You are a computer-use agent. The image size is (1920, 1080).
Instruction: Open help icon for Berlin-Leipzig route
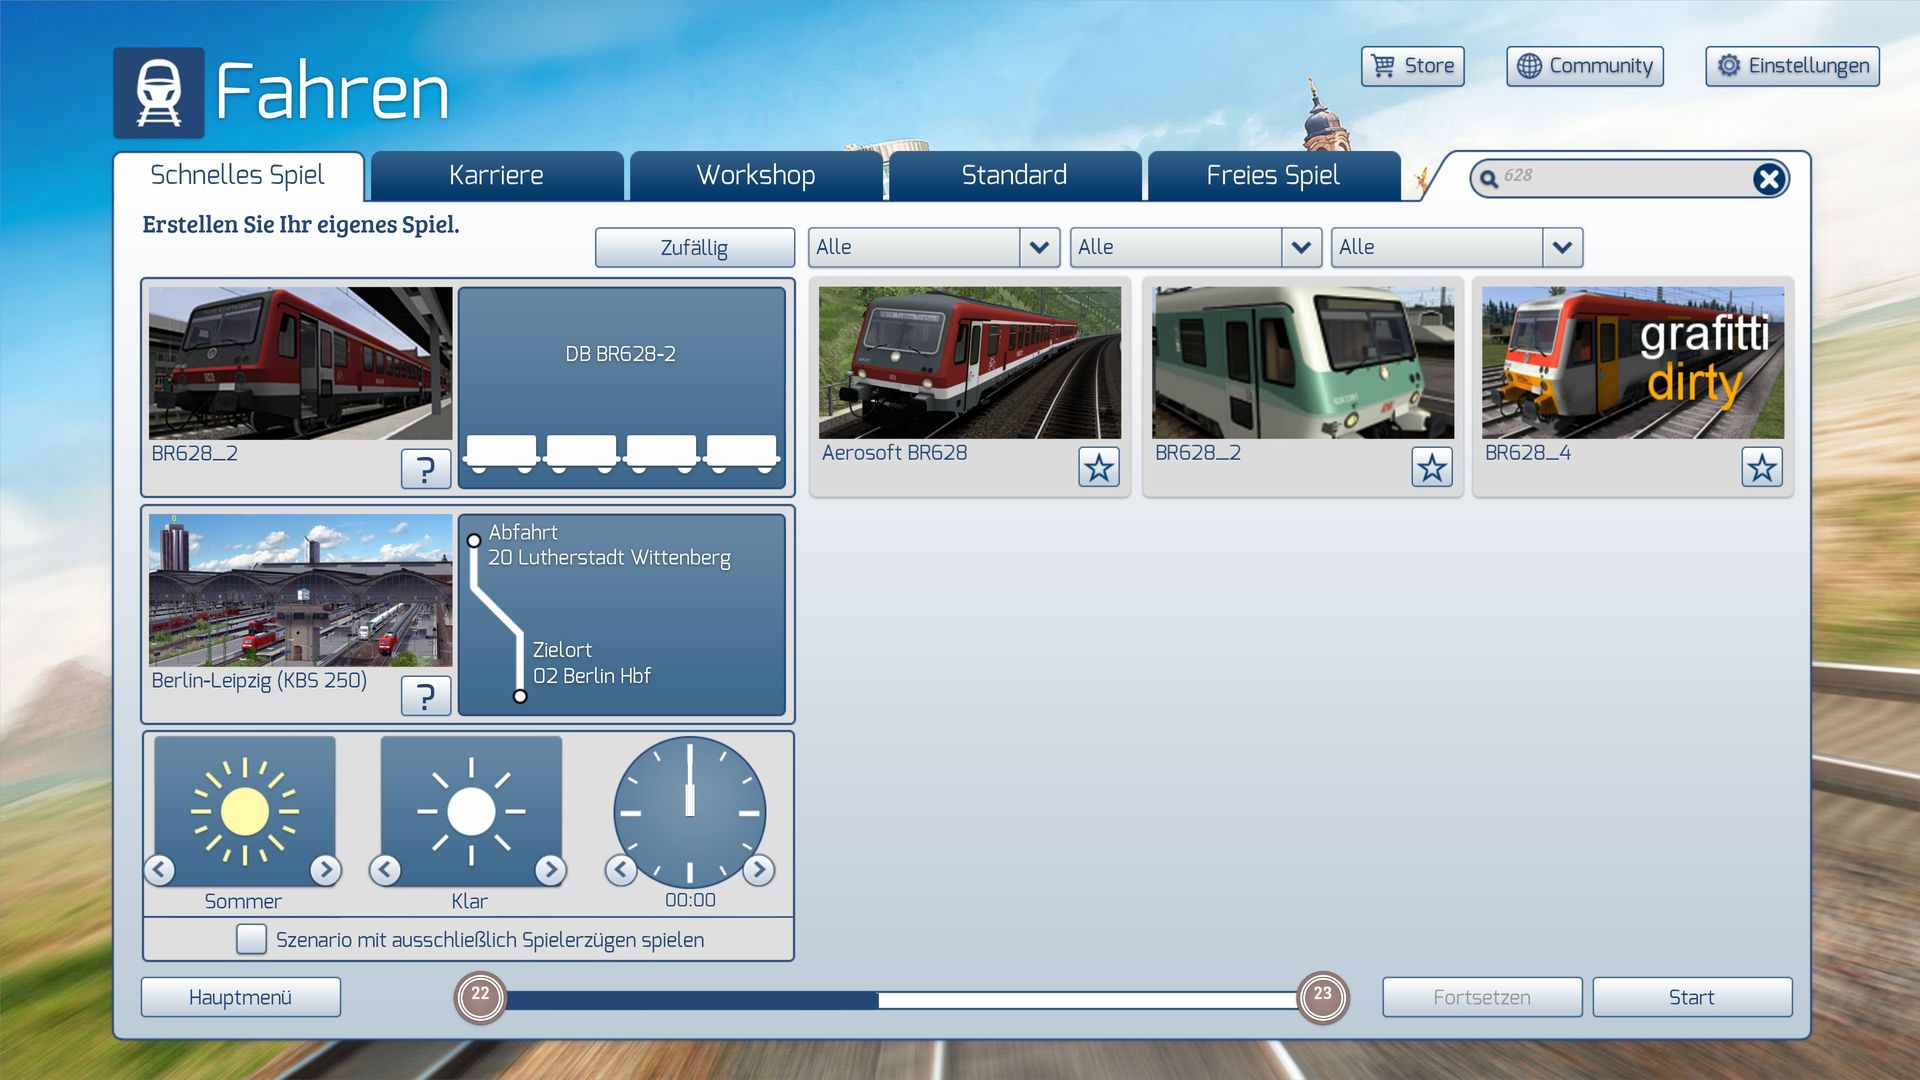pos(425,695)
